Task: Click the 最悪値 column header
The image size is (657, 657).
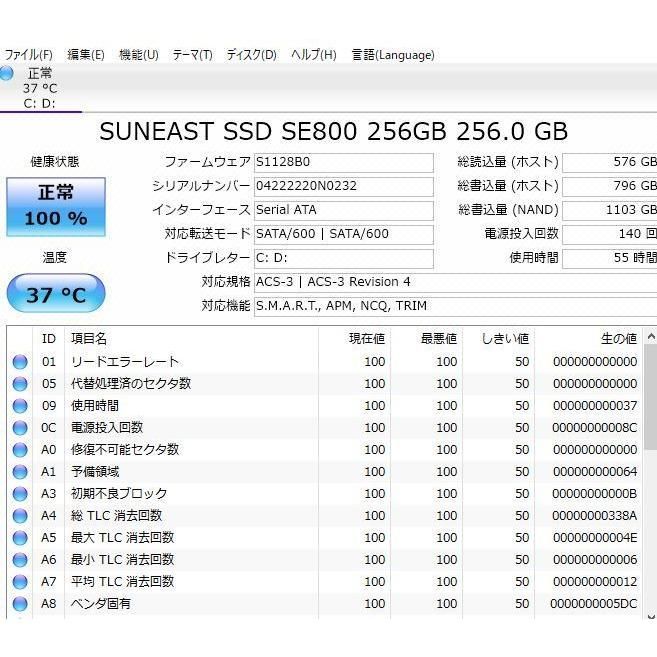Action: [x=427, y=339]
